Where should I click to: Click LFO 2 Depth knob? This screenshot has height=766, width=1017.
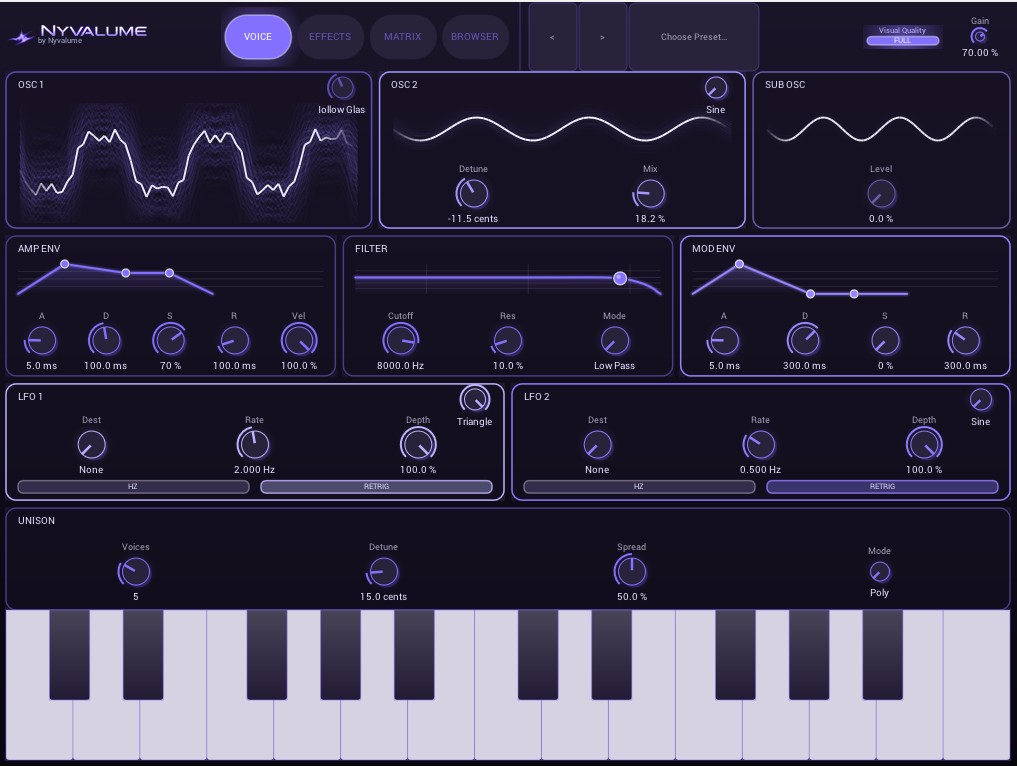coord(924,444)
